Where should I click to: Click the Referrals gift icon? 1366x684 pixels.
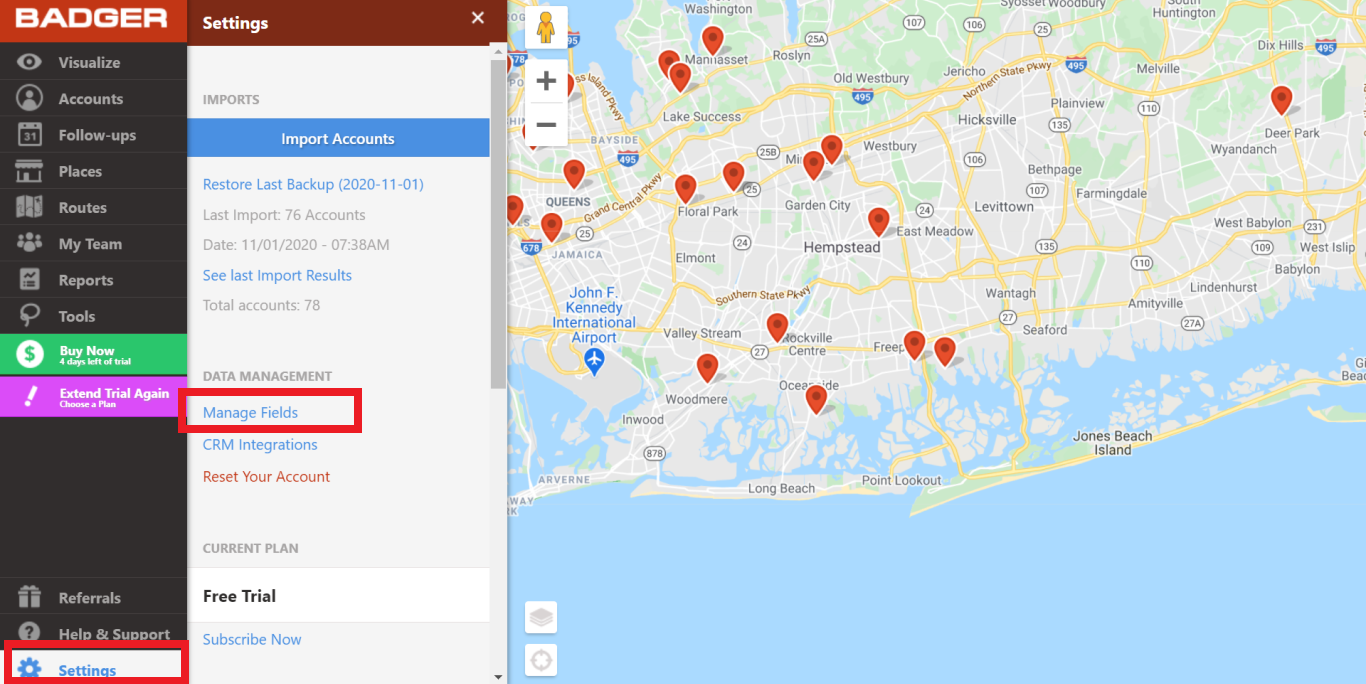(x=30, y=597)
